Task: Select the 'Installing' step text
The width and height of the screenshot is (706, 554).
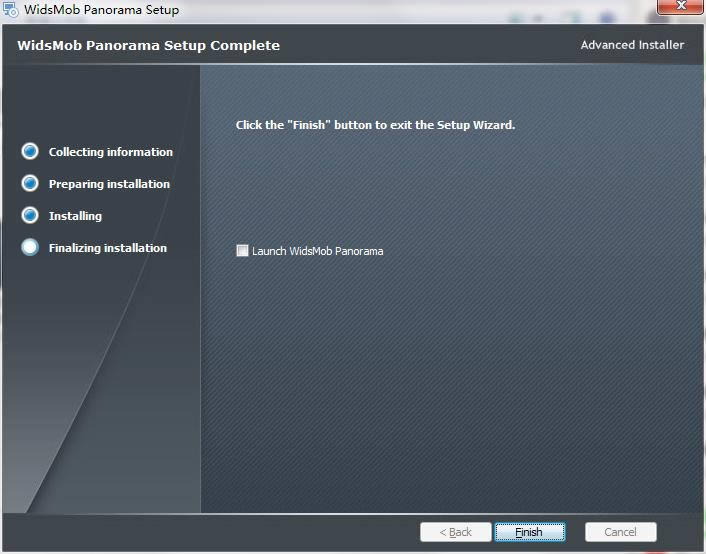Action: (75, 216)
